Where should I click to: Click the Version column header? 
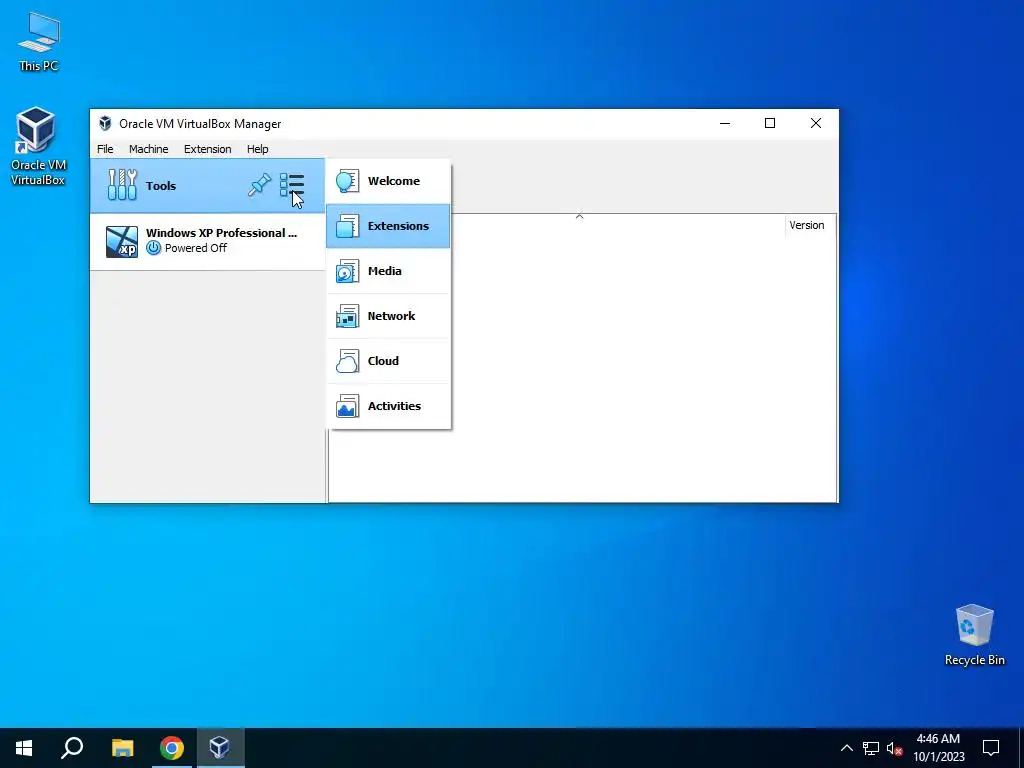tap(807, 225)
